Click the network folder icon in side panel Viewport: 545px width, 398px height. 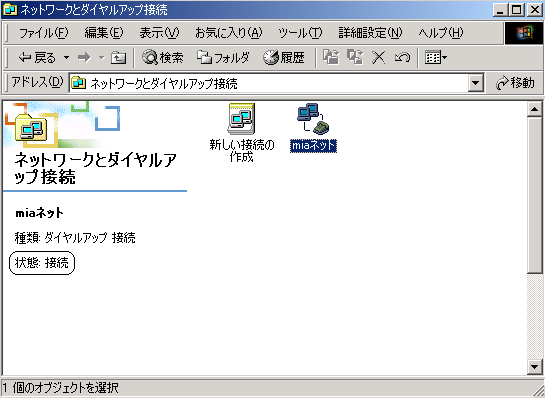coord(31,128)
